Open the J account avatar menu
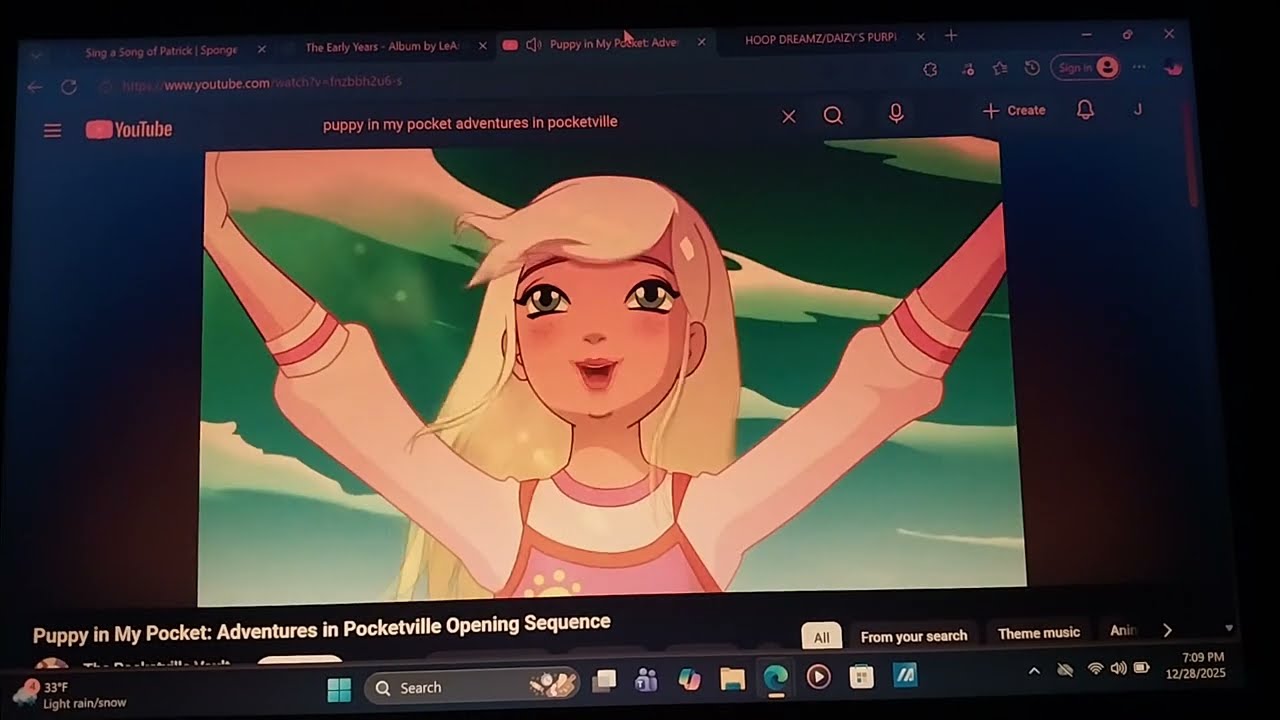The height and width of the screenshot is (720, 1280). tap(1137, 109)
